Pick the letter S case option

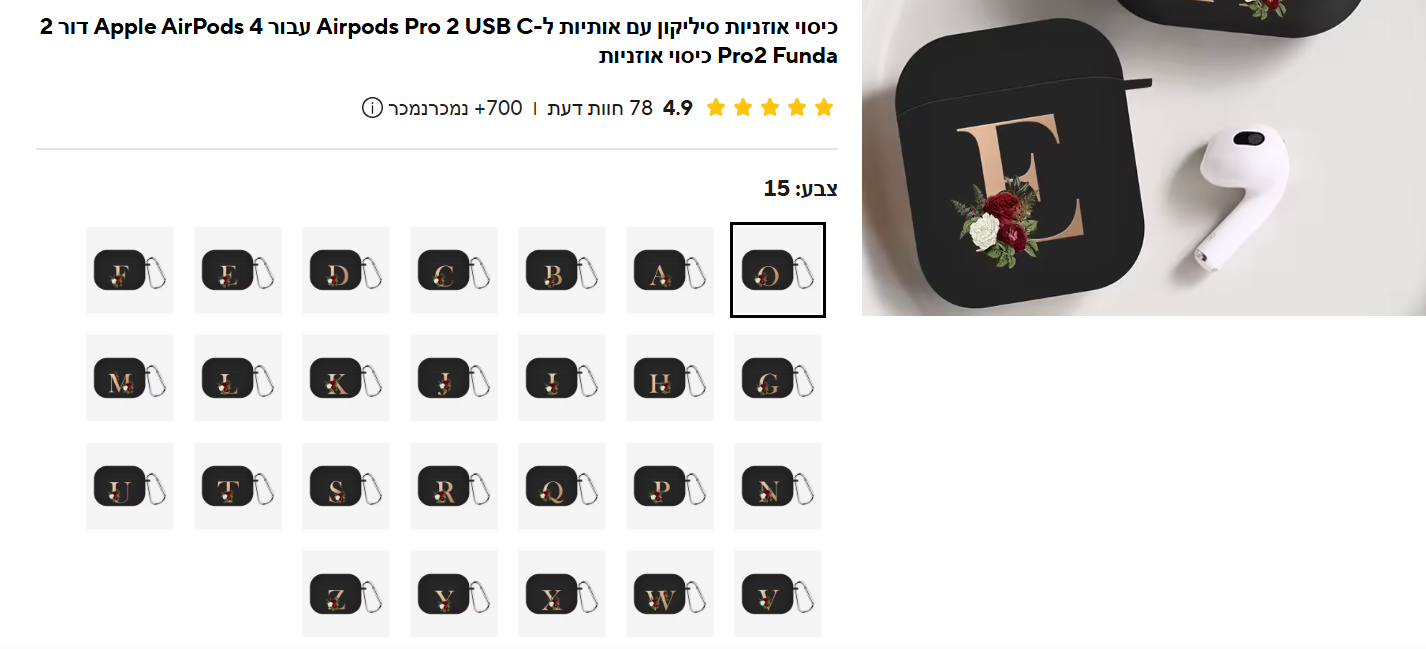point(346,486)
